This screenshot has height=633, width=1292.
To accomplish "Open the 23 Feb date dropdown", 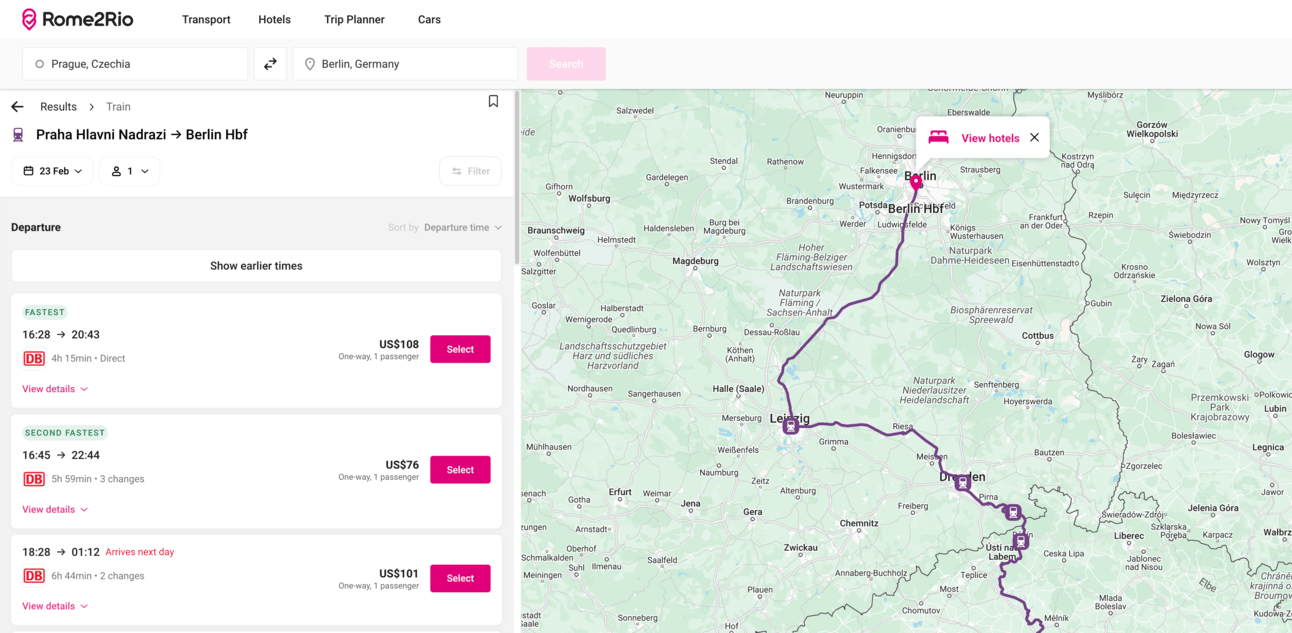I will pyautogui.click(x=52, y=171).
